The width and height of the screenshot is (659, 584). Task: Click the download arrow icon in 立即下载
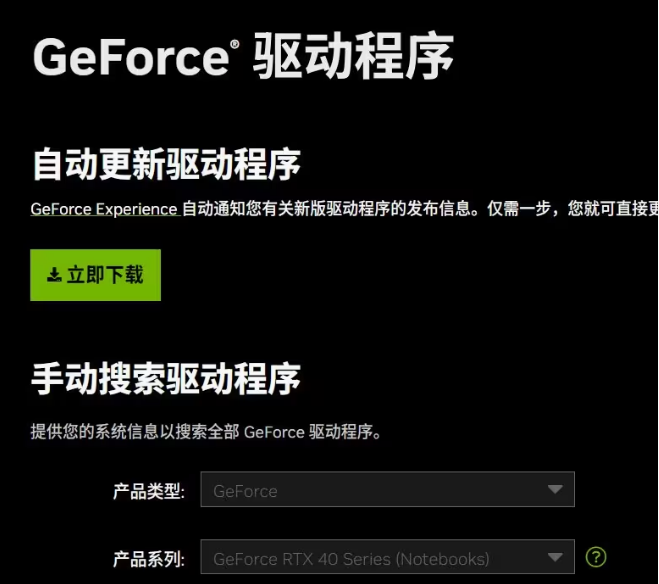[54, 275]
